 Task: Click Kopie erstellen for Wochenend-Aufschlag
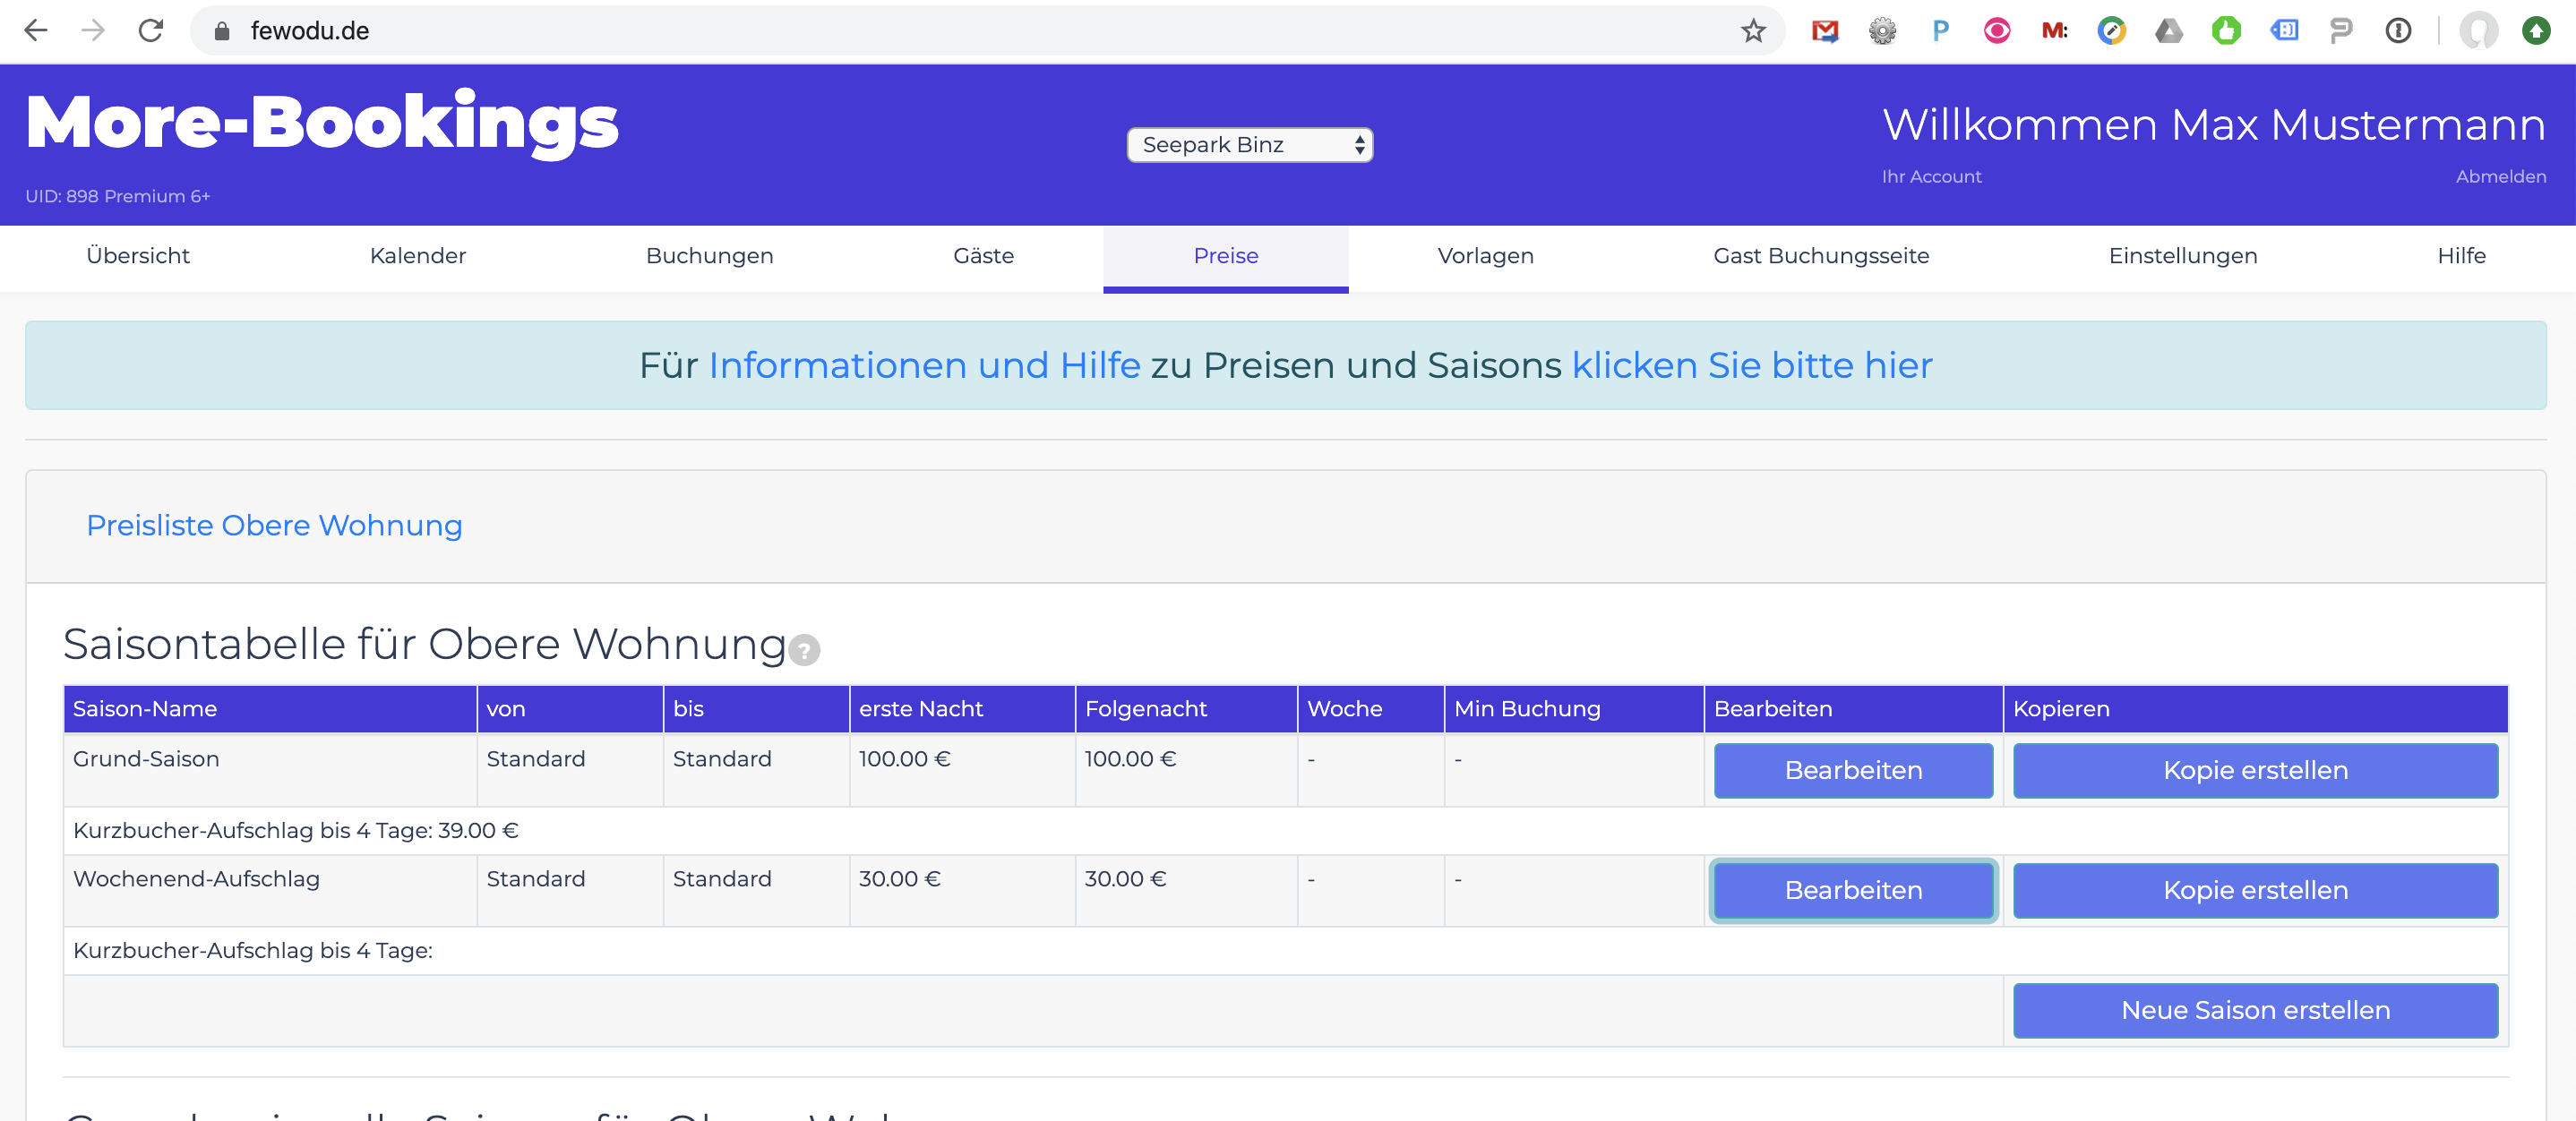point(2255,890)
